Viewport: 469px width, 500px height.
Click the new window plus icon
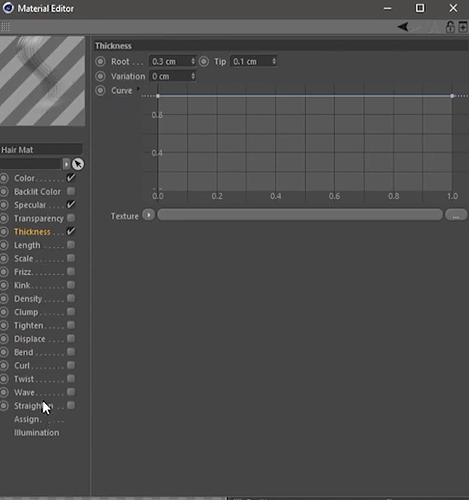pos(463,27)
